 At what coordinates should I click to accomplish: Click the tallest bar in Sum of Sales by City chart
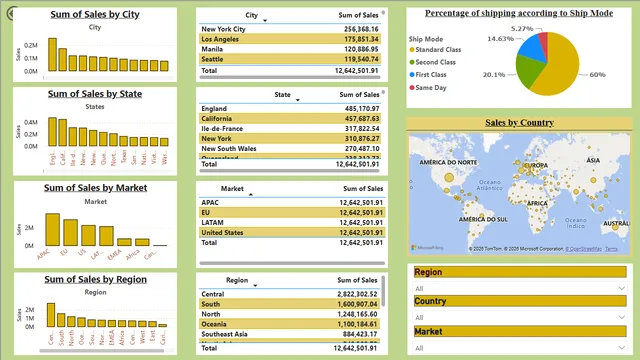click(52, 55)
